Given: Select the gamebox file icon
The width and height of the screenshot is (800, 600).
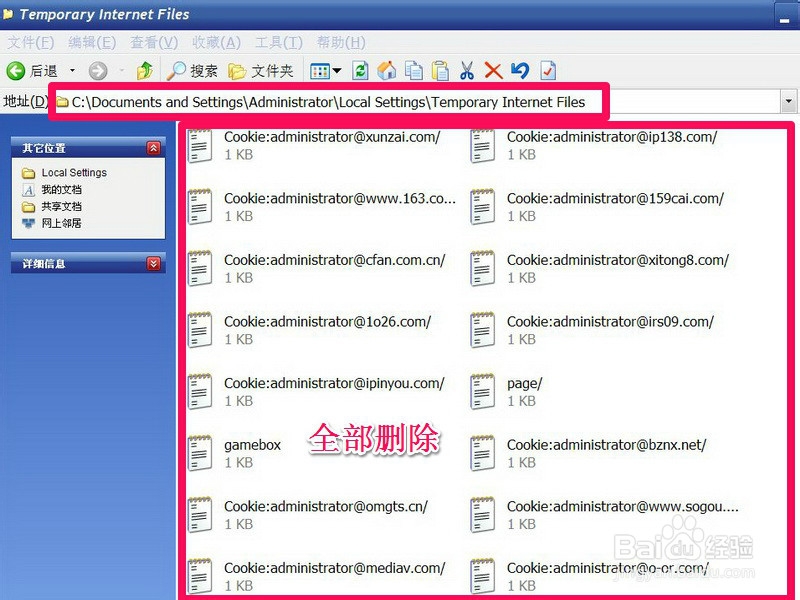Looking at the screenshot, I should pos(199,453).
